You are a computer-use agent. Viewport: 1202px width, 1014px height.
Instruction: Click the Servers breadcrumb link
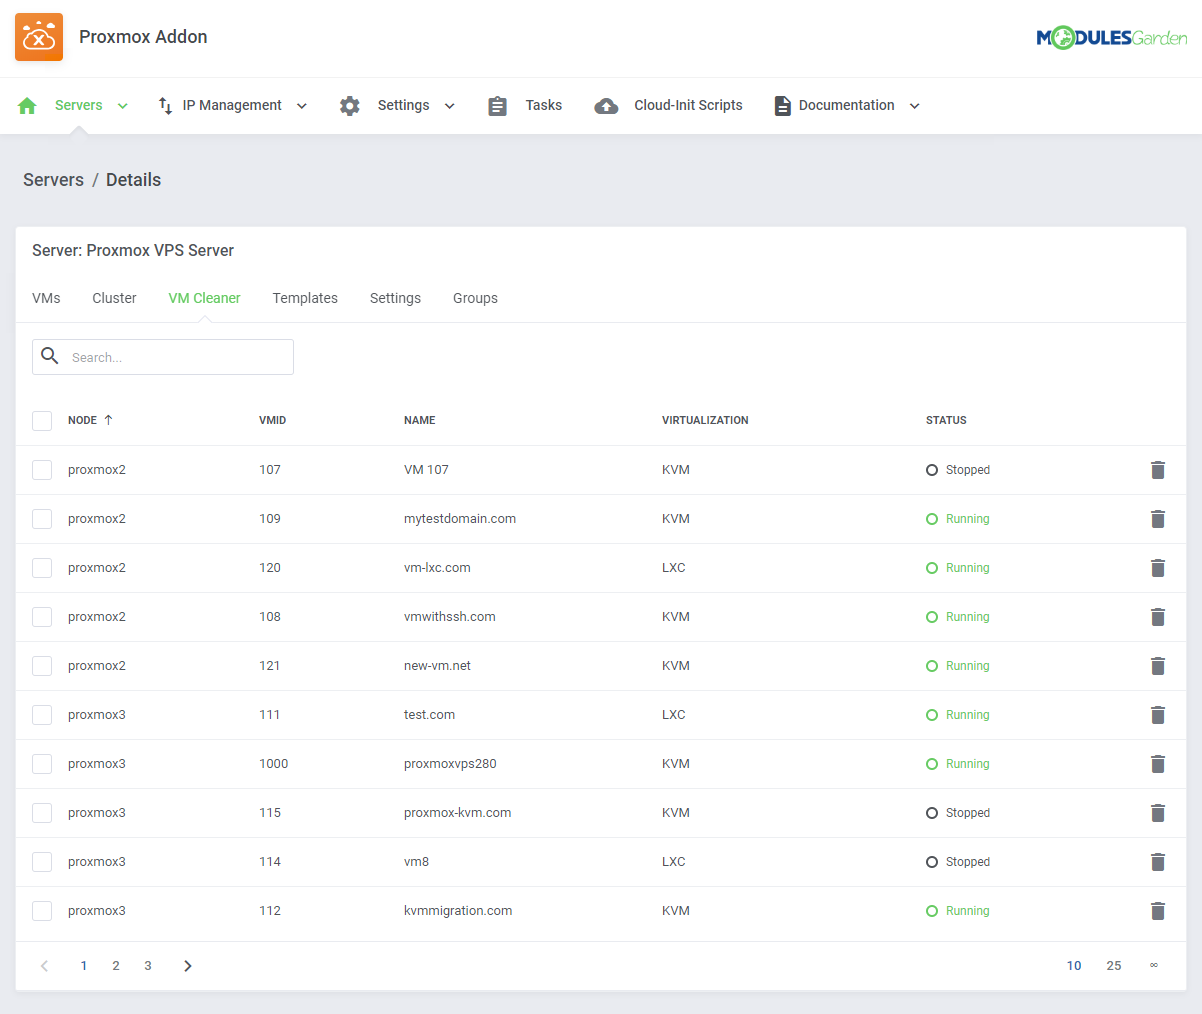53,180
